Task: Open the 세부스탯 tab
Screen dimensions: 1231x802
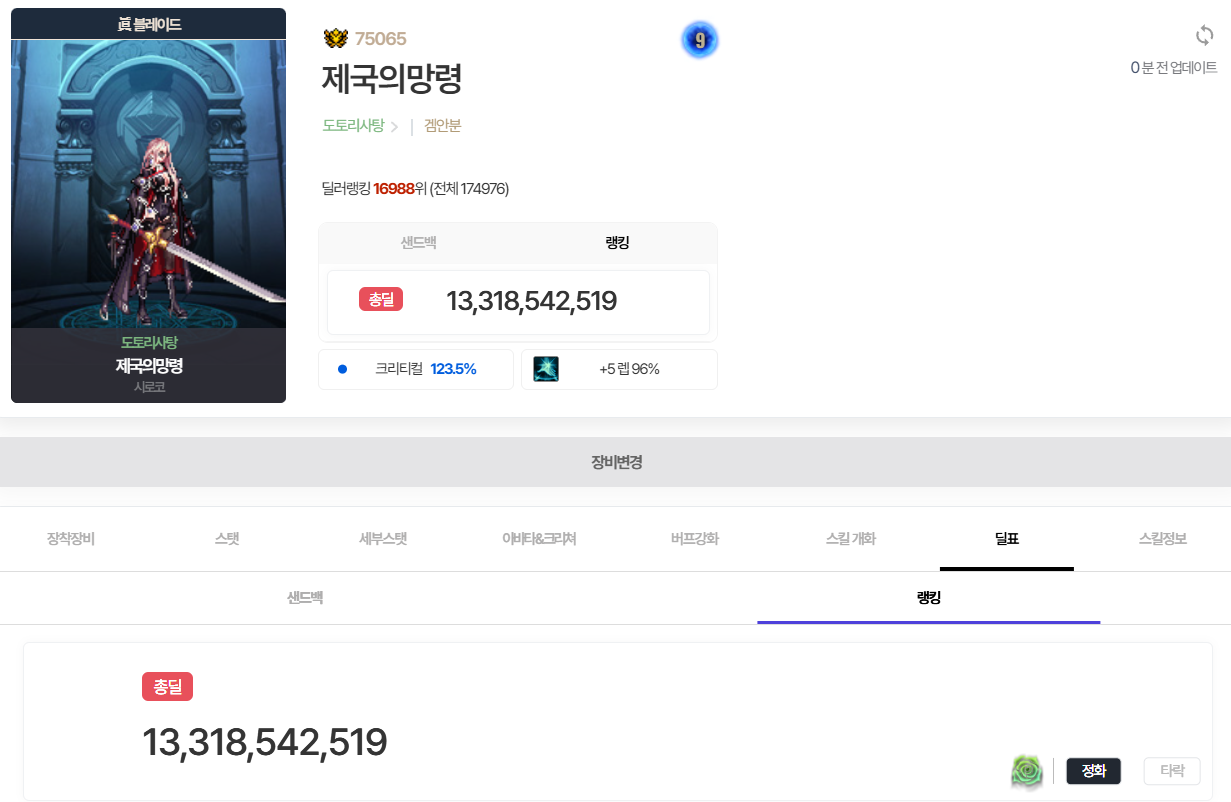Action: 383,539
